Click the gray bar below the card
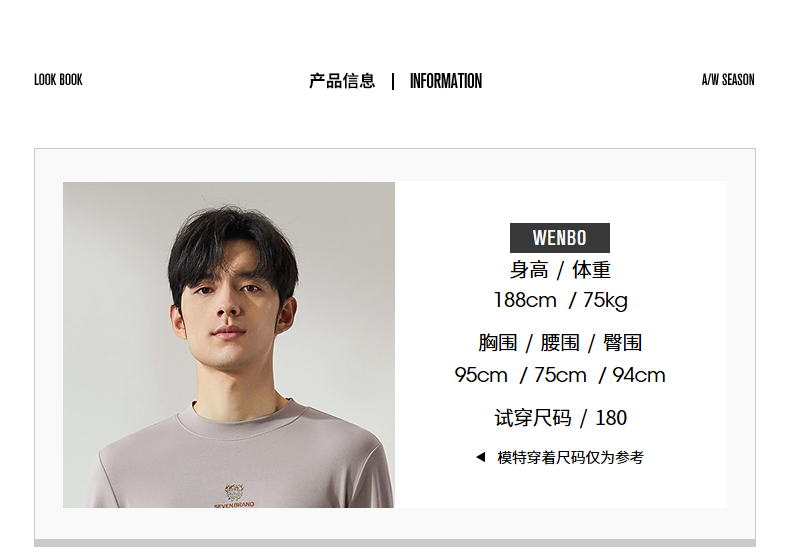This screenshot has height=553, width=790. point(395,543)
